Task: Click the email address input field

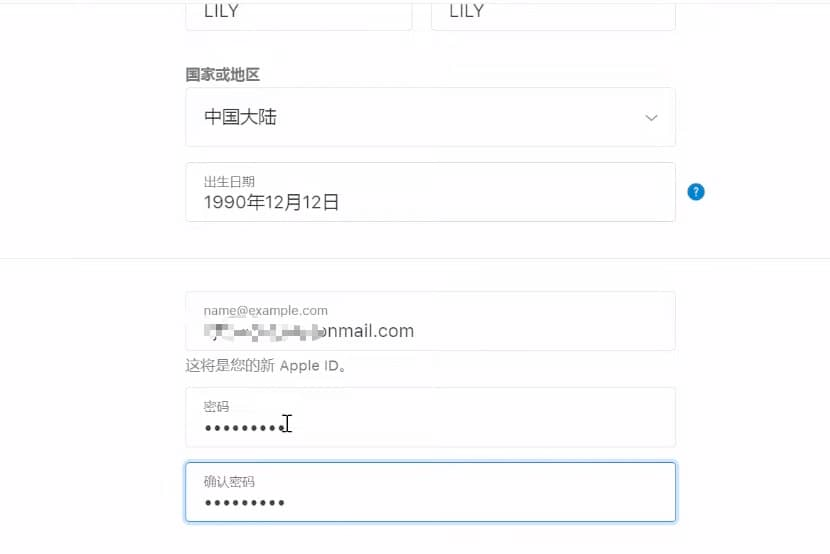Action: coord(430,321)
